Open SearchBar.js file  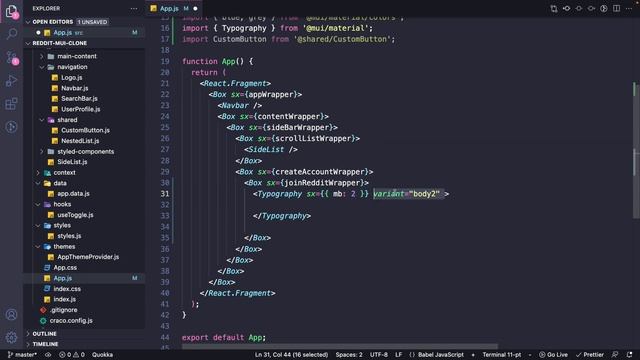point(79,99)
